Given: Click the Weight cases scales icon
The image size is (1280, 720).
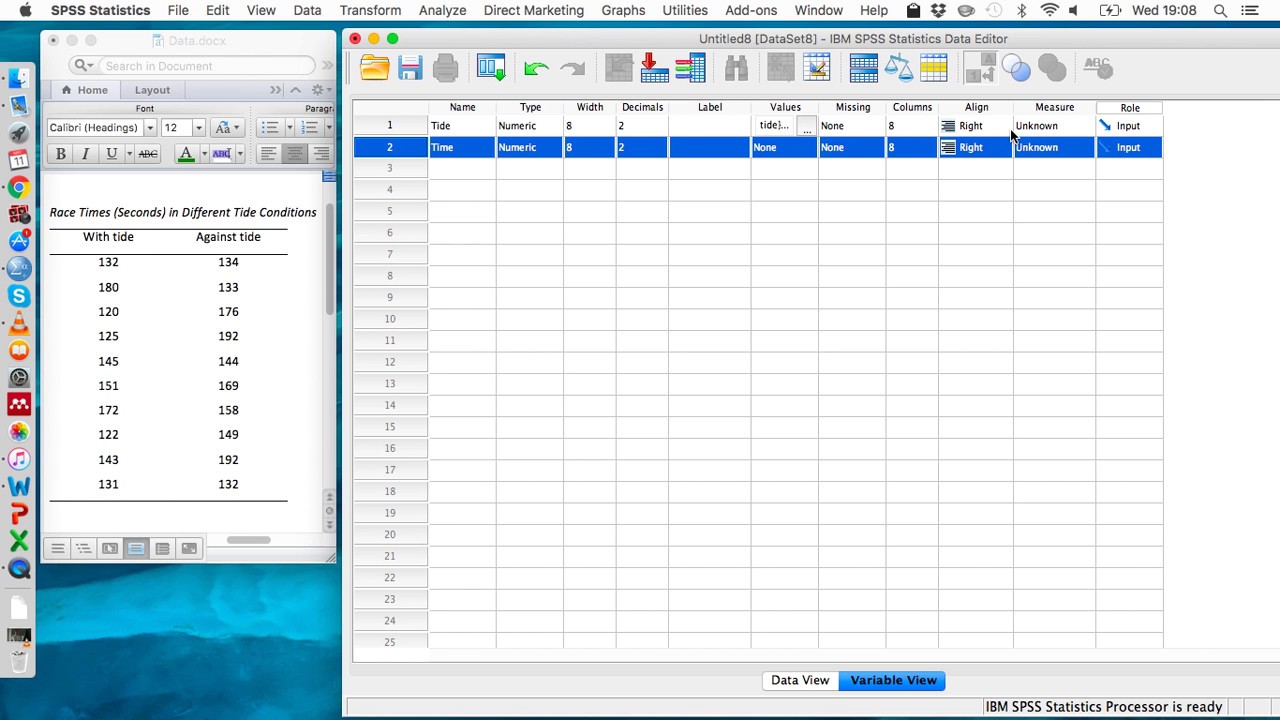Looking at the screenshot, I should (x=898, y=68).
